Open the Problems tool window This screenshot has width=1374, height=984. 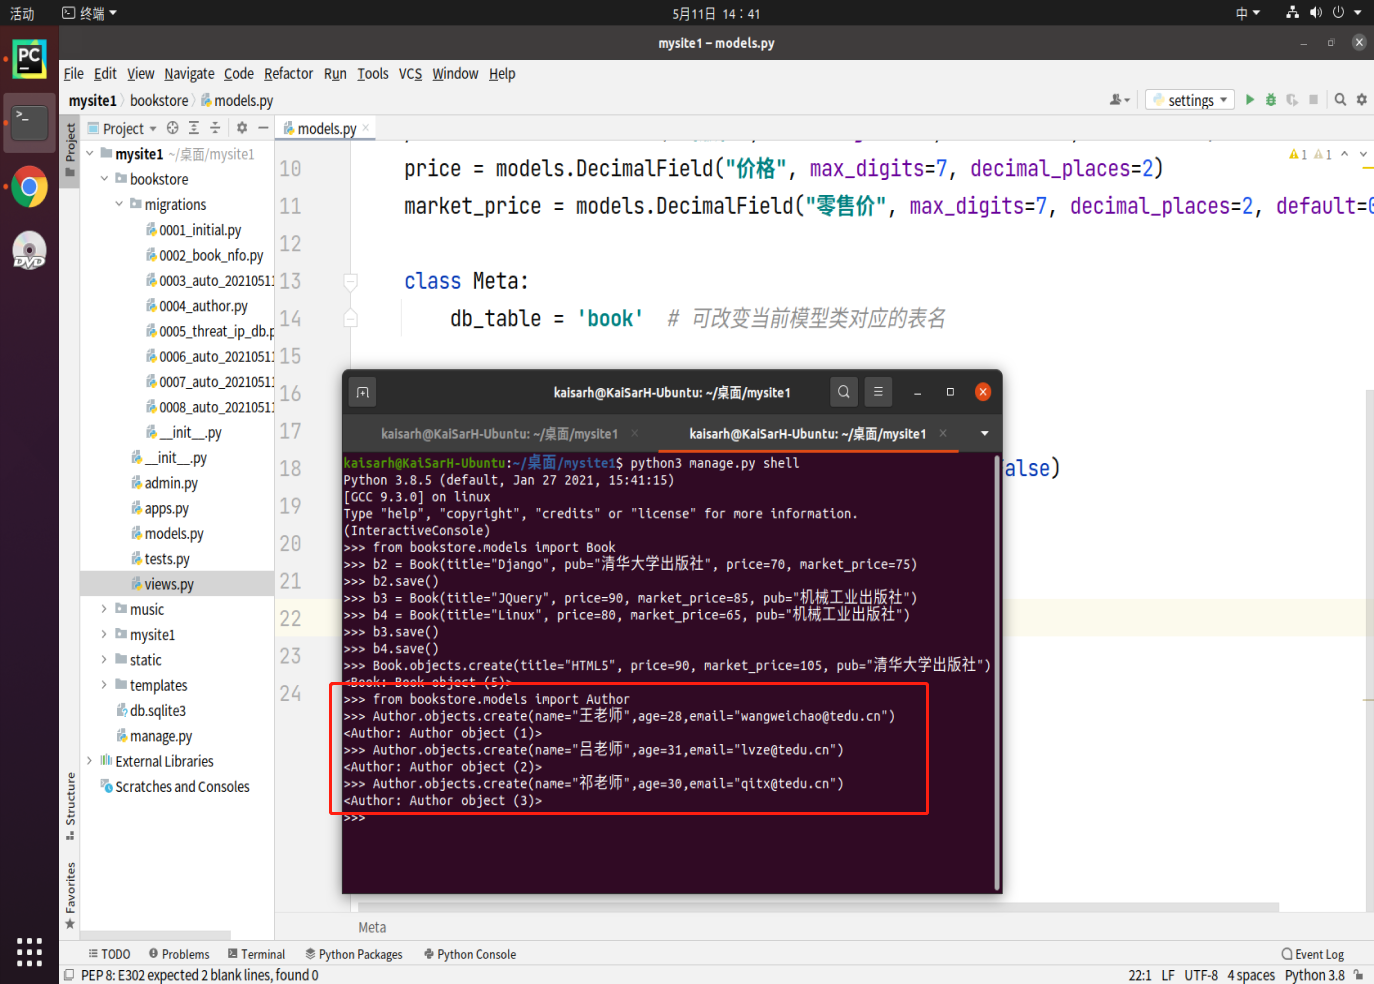[179, 954]
